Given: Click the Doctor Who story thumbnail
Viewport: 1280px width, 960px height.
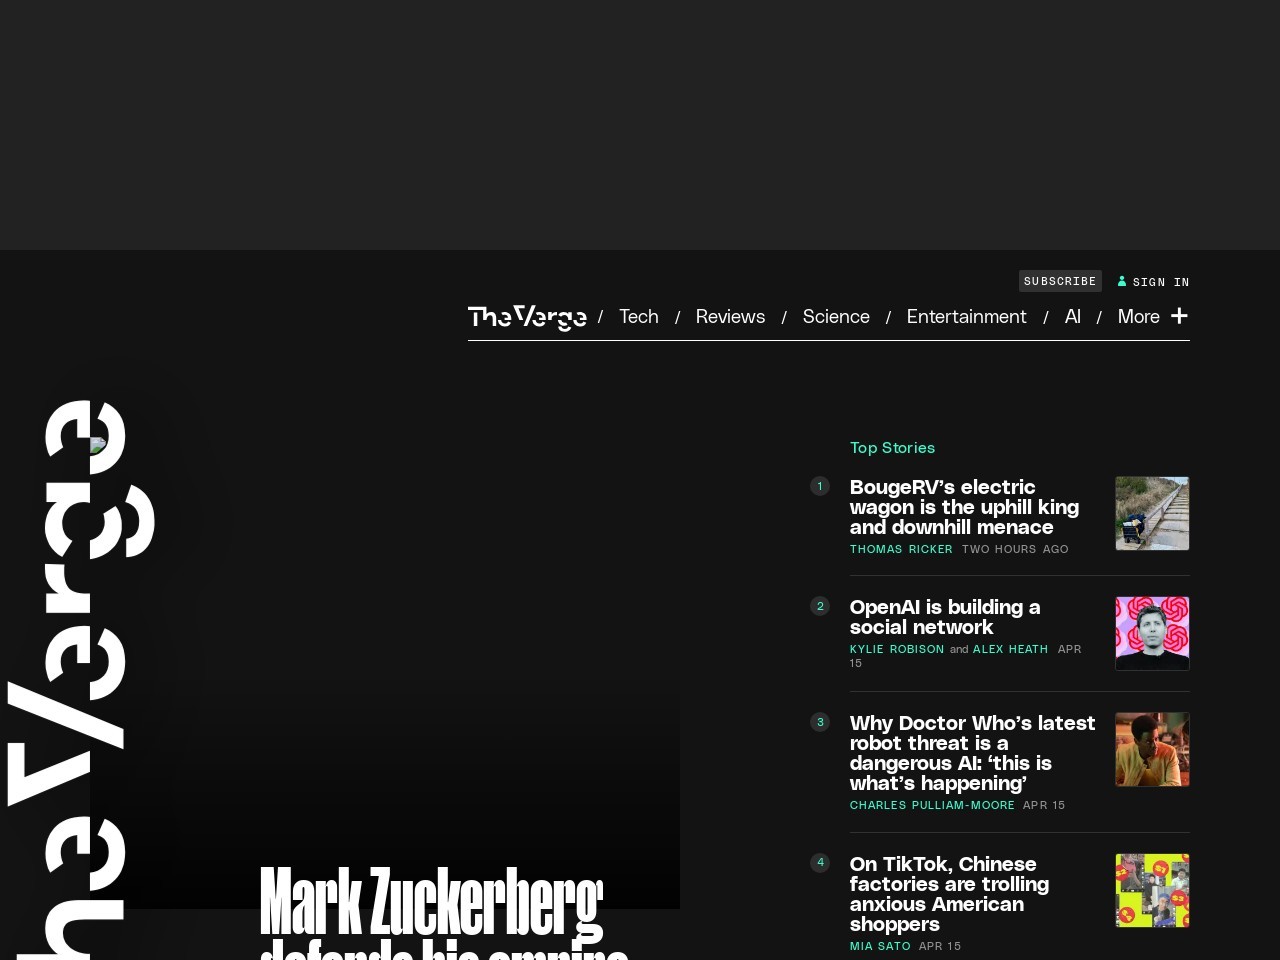Looking at the screenshot, I should (1152, 750).
